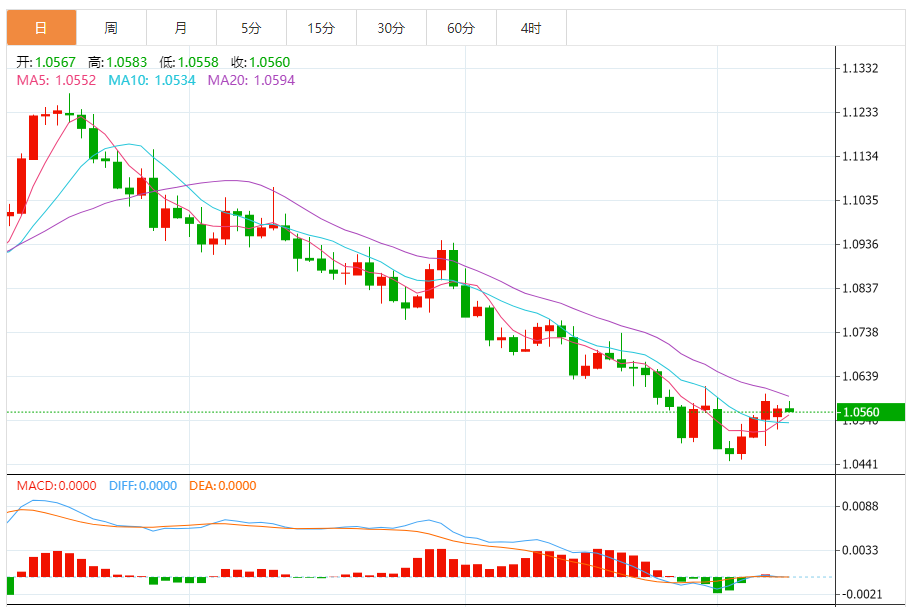The width and height of the screenshot is (913, 607).
Task: Switch to the 月 monthly tab
Action: click(x=181, y=28)
